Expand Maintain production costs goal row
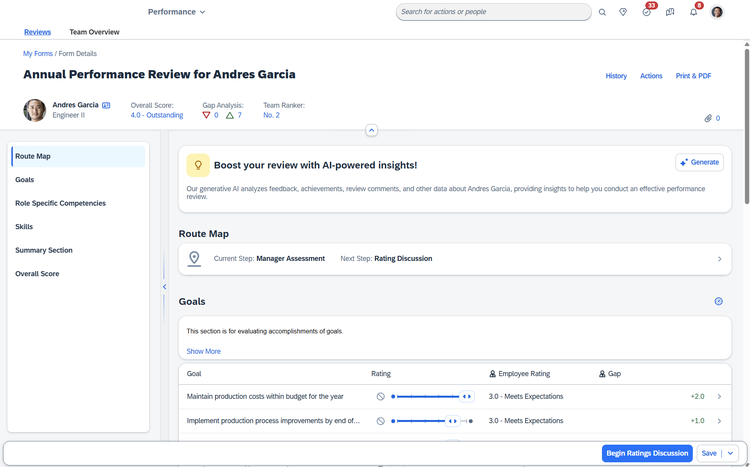The image size is (750, 467). pos(719,397)
